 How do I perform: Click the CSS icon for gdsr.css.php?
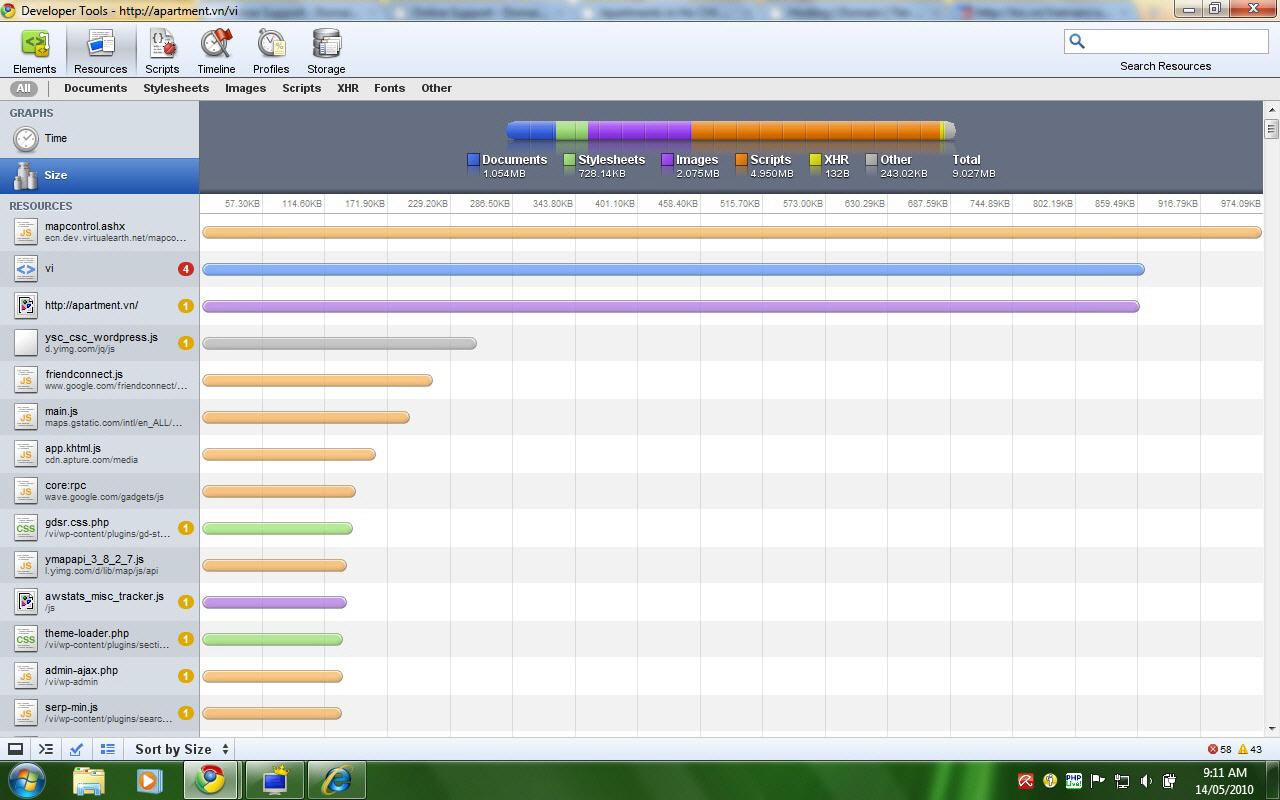click(26, 528)
